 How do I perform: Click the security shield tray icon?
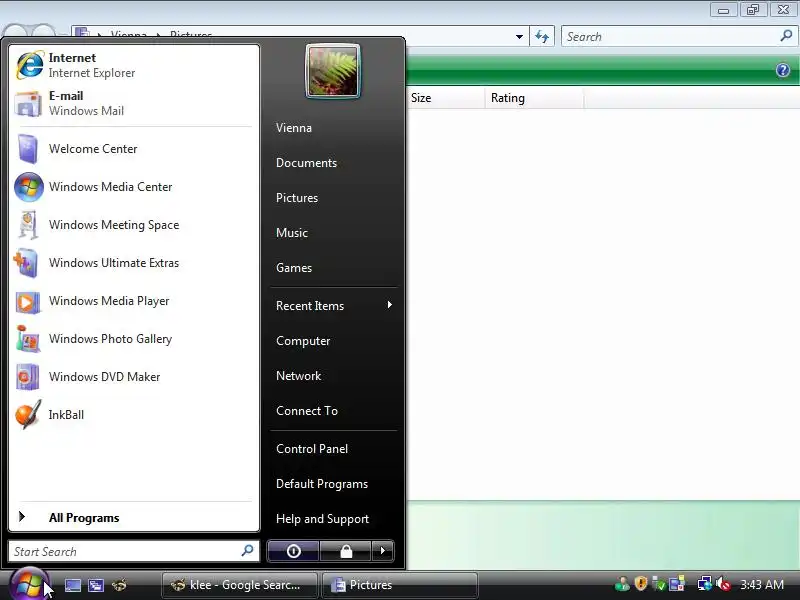[x=641, y=583]
